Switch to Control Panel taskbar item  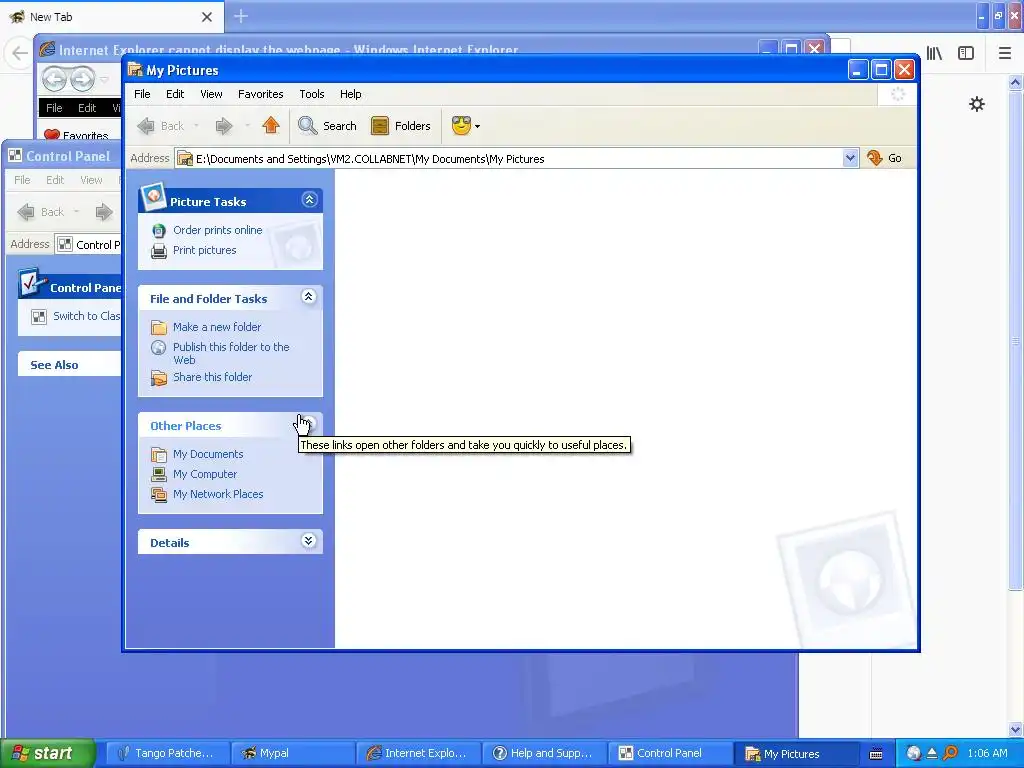pyautogui.click(x=671, y=753)
